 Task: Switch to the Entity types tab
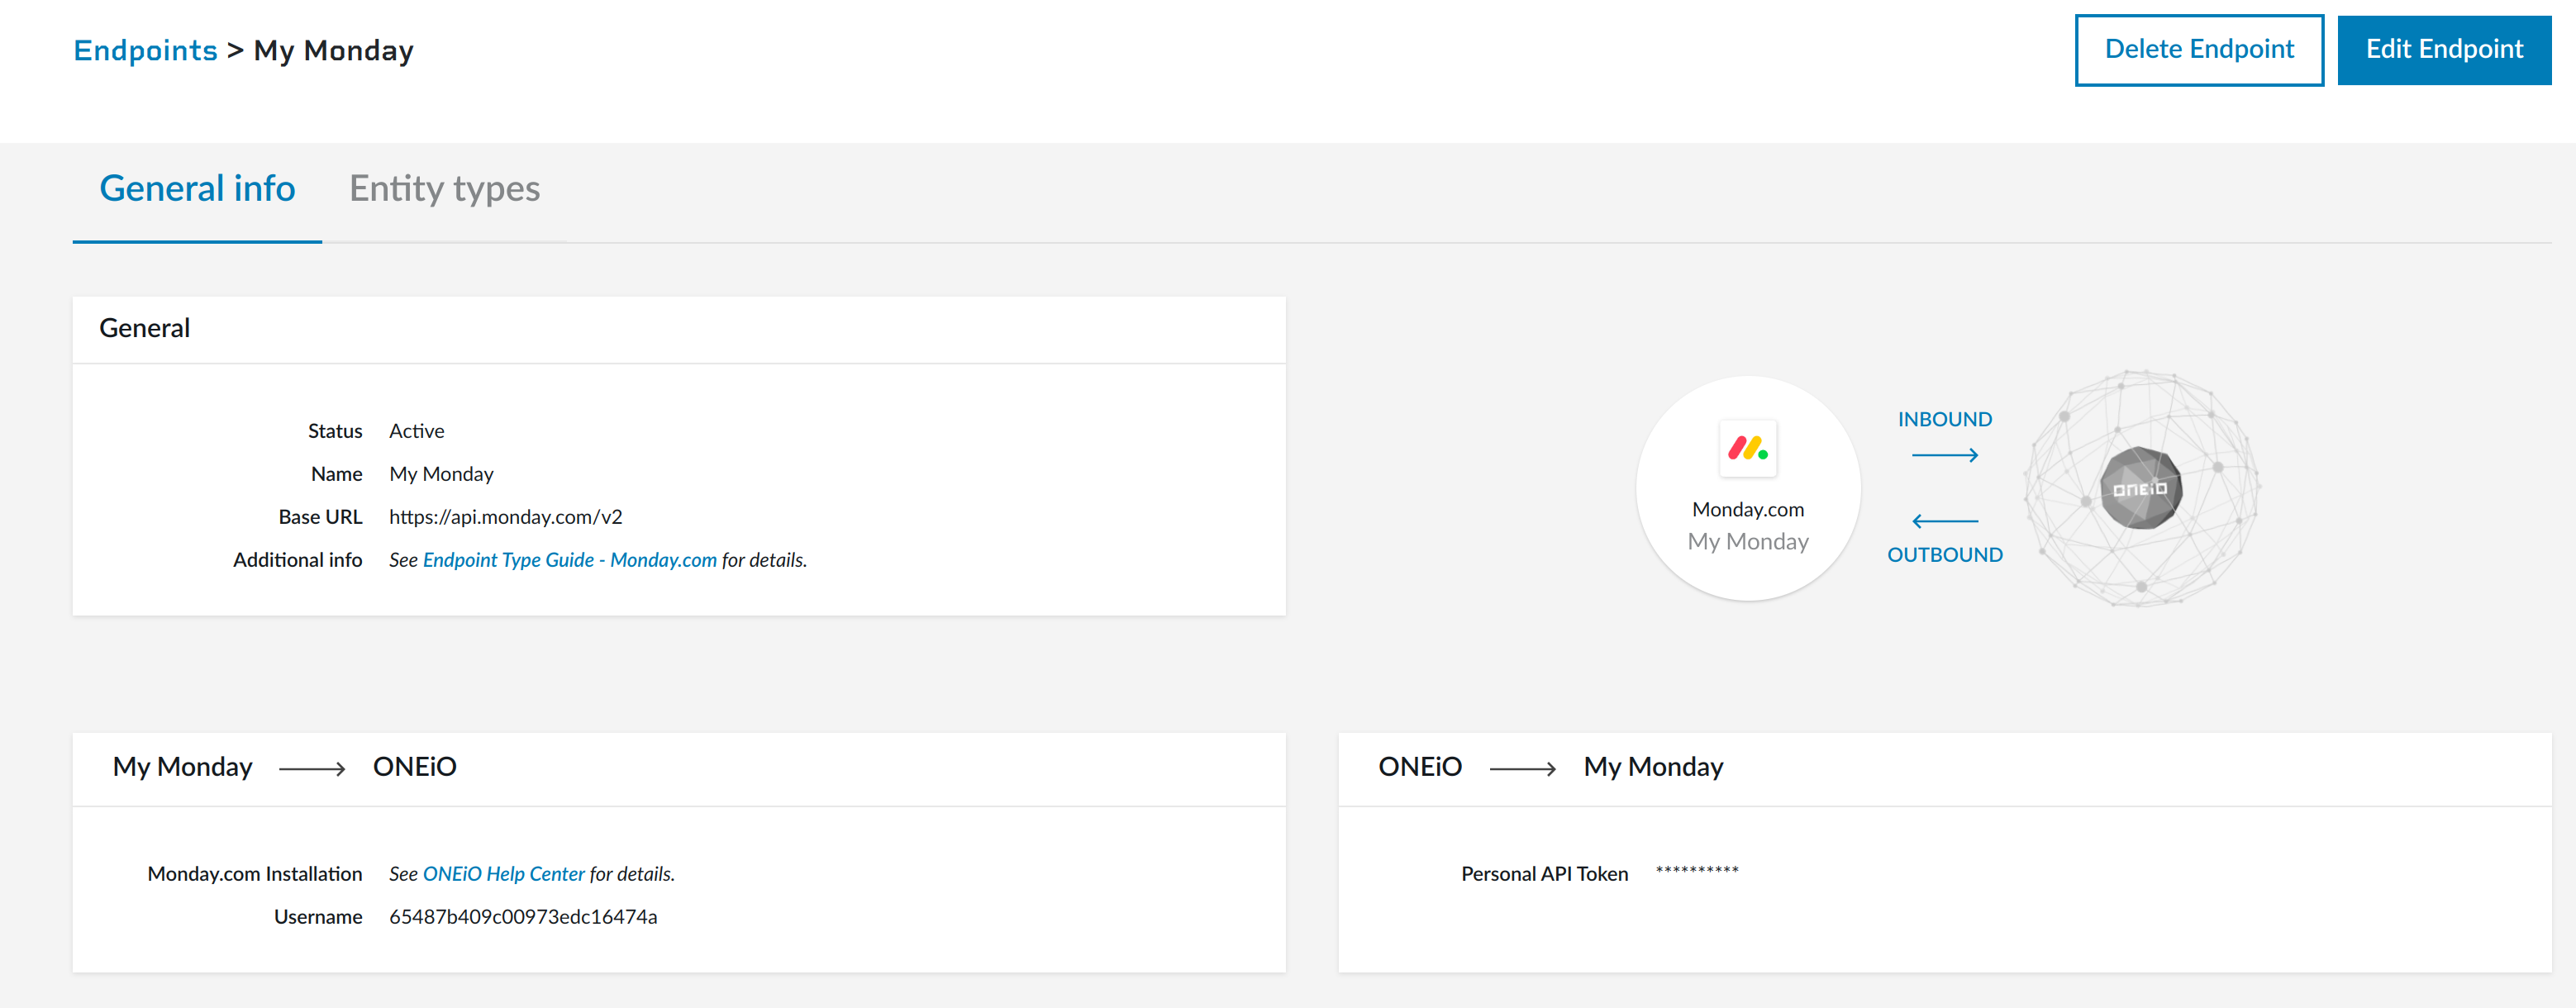444,188
